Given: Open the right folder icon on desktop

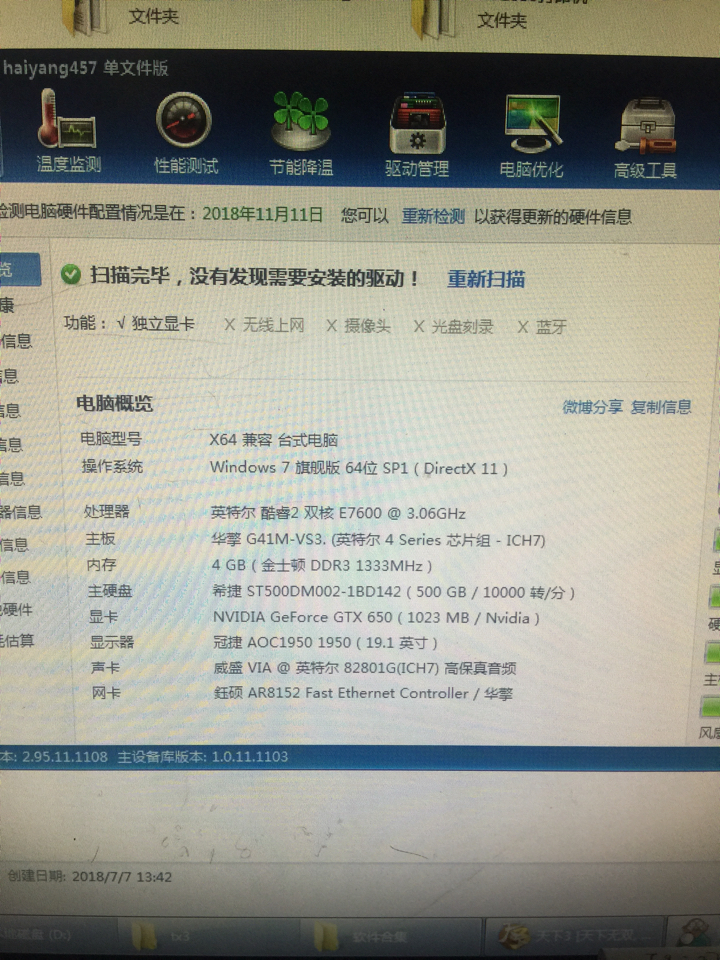Looking at the screenshot, I should click(x=433, y=18).
